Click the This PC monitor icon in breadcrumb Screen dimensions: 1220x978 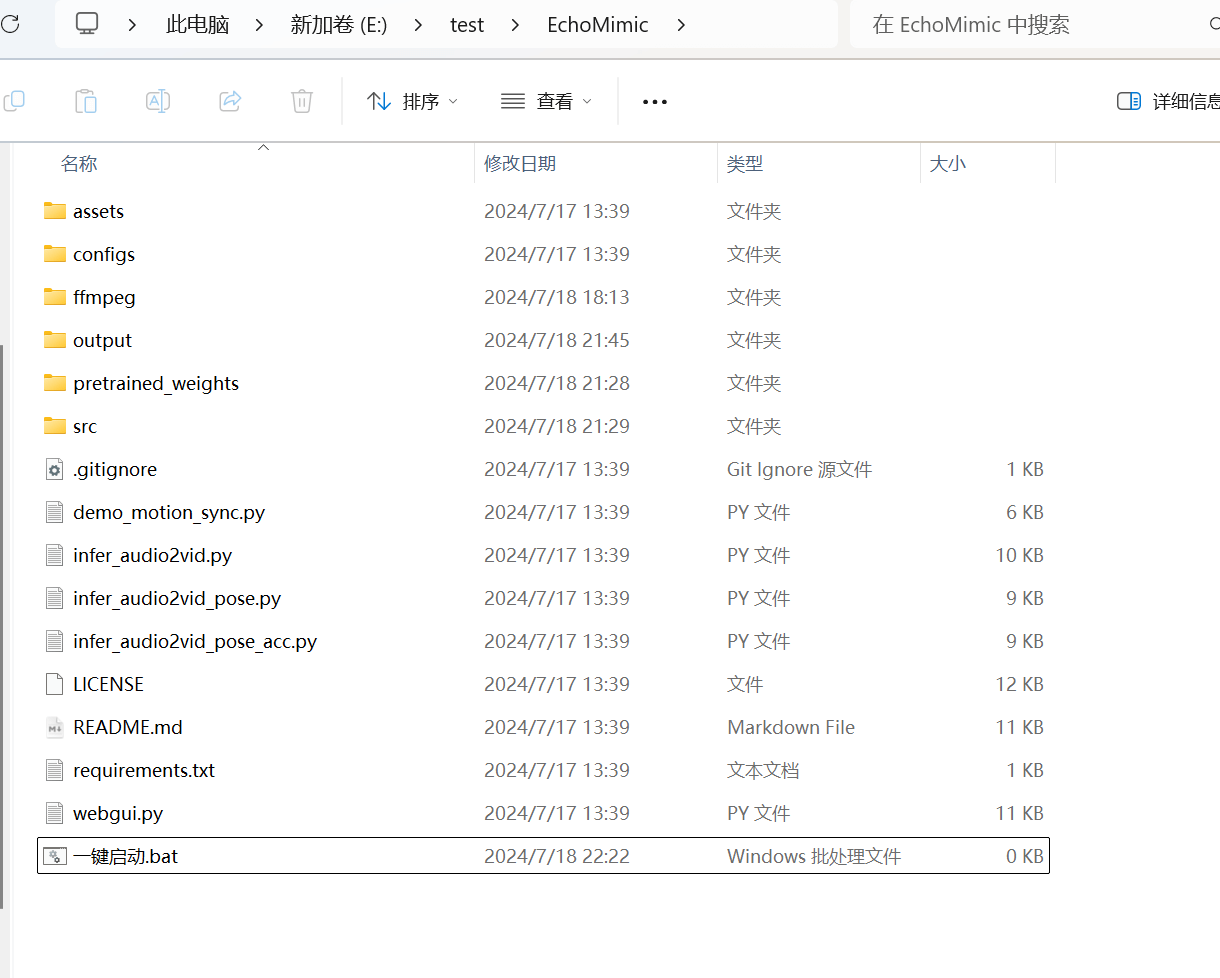pyautogui.click(x=87, y=24)
